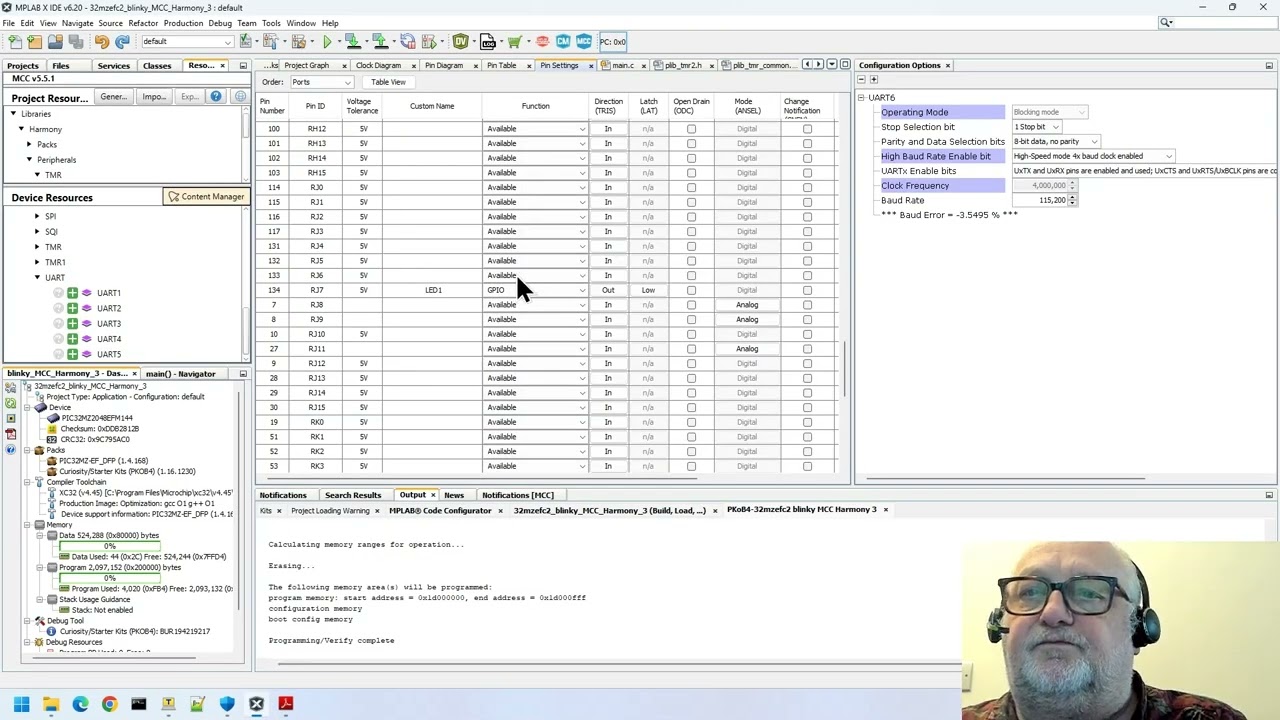Expand the SPI node in Device Resources

click(x=37, y=216)
